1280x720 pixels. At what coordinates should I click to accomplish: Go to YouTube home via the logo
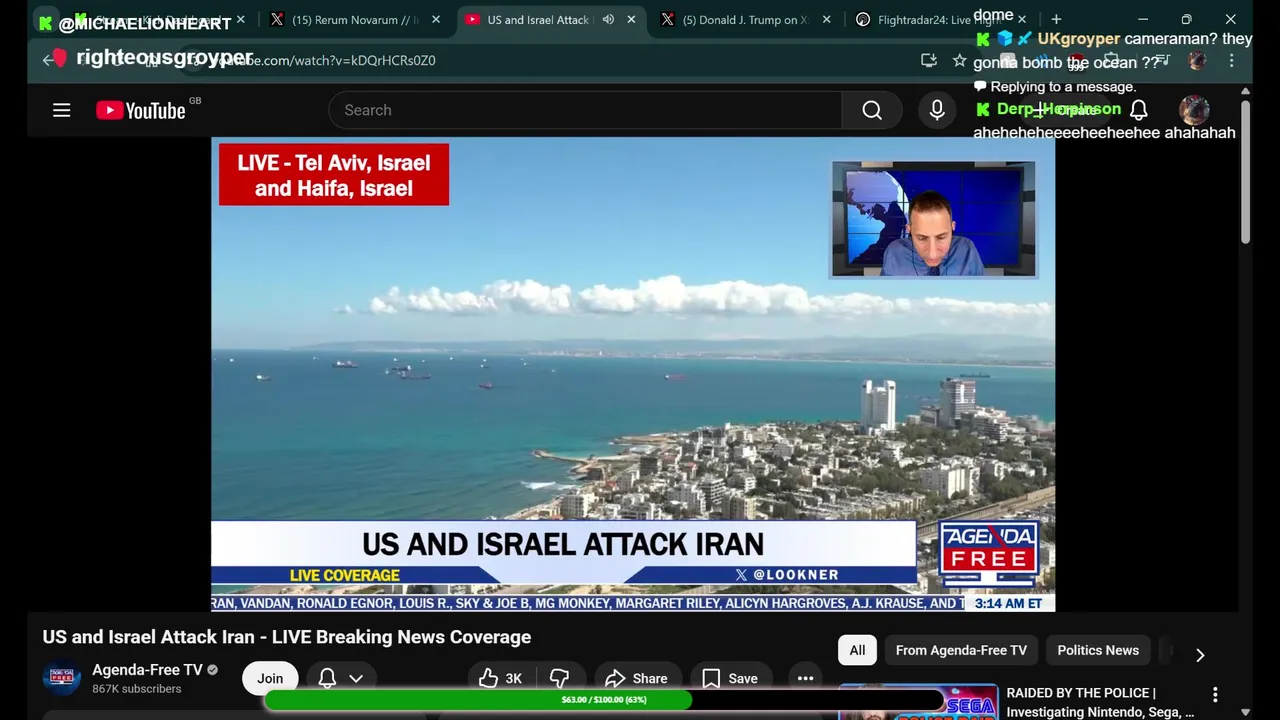[141, 110]
